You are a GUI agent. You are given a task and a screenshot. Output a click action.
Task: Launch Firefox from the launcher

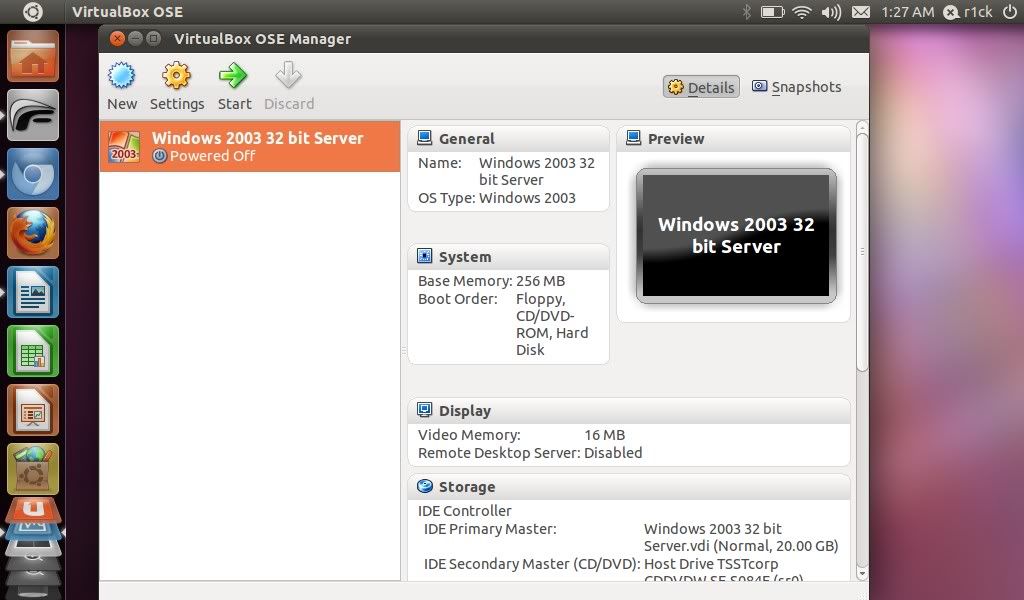click(33, 233)
